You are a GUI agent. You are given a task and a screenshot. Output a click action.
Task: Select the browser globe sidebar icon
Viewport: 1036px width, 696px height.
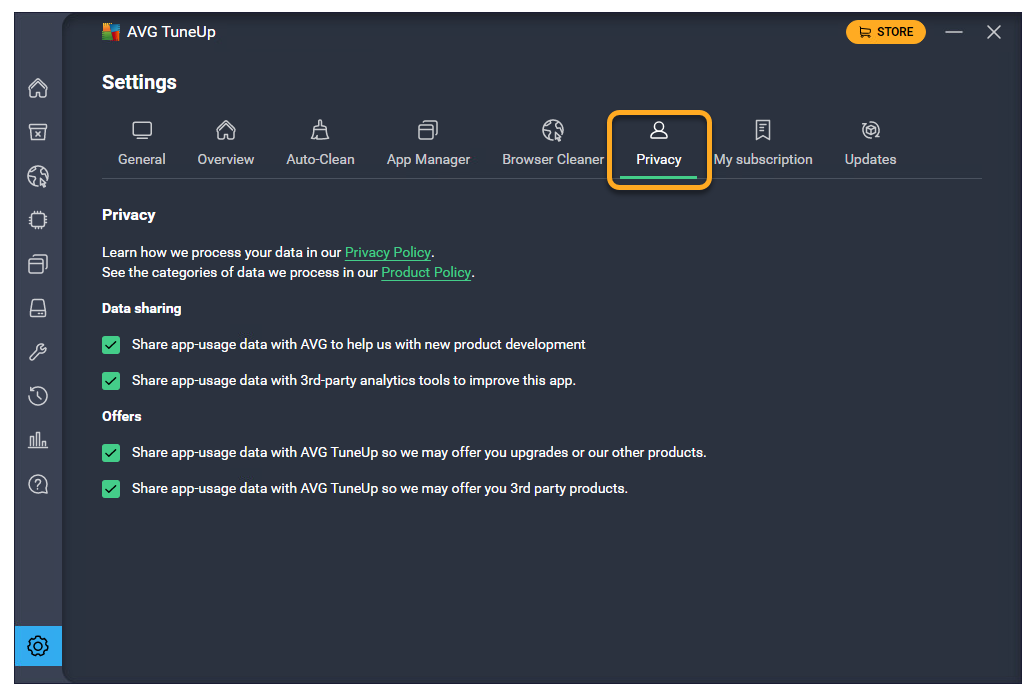[x=38, y=177]
